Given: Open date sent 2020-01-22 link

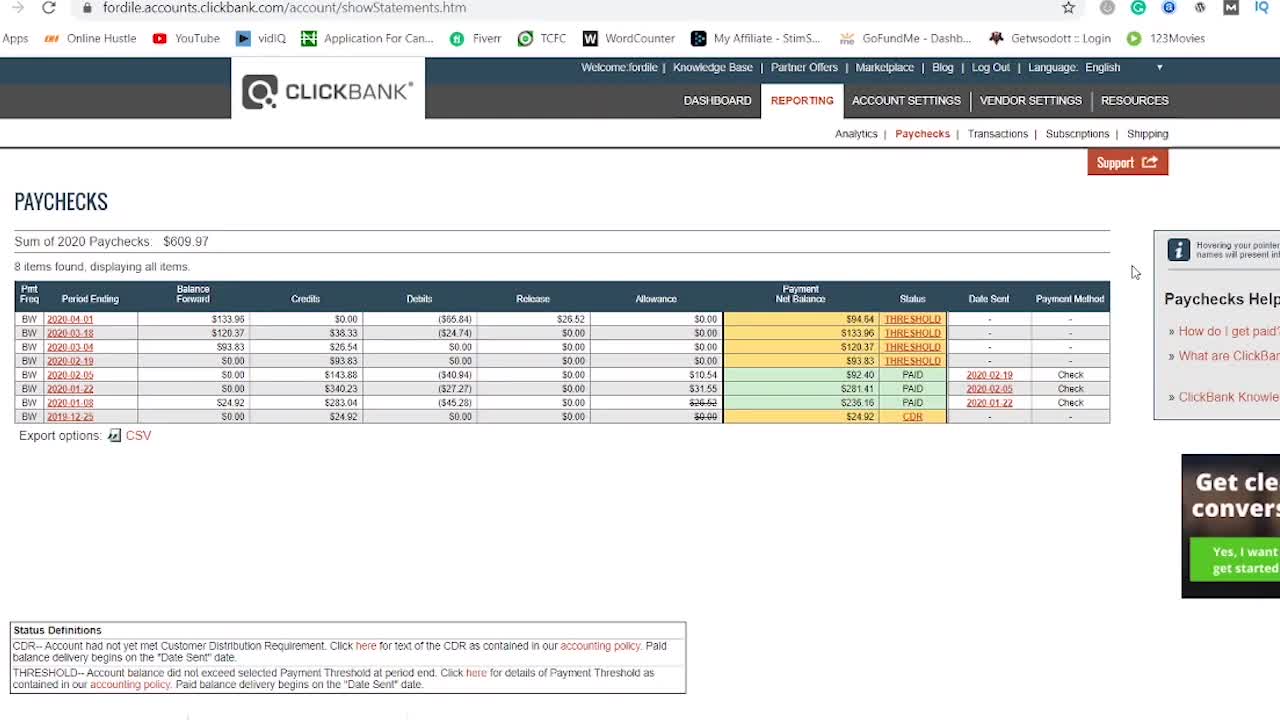Looking at the screenshot, I should 989,403.
